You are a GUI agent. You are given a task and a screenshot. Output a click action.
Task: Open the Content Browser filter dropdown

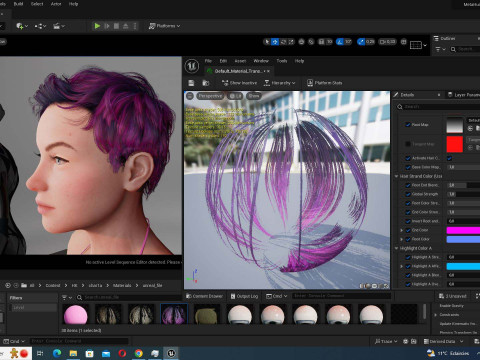click(67, 297)
